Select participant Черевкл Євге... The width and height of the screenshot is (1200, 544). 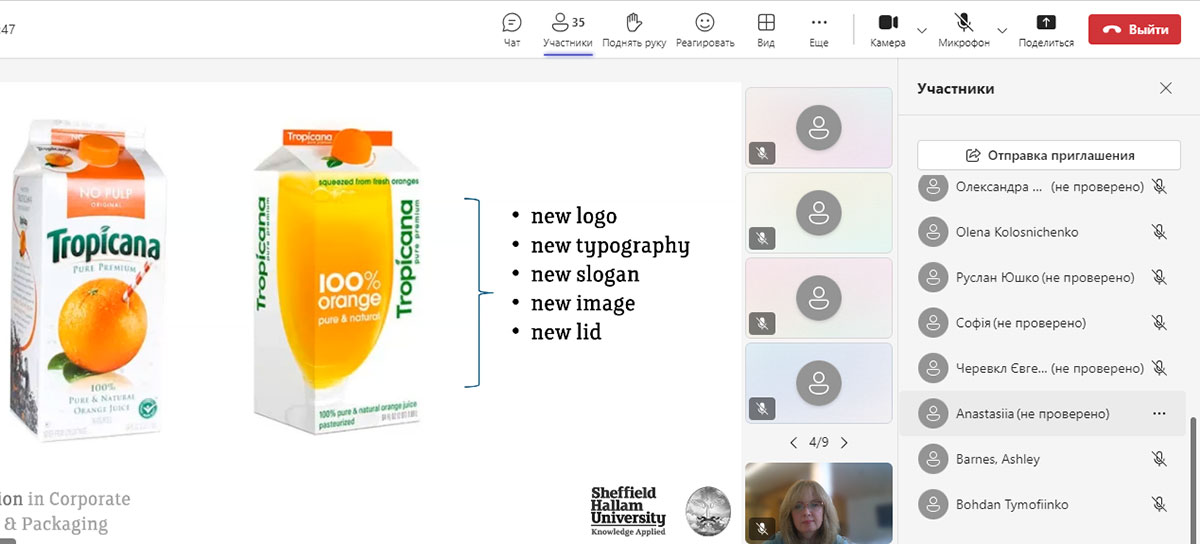pos(1042,368)
